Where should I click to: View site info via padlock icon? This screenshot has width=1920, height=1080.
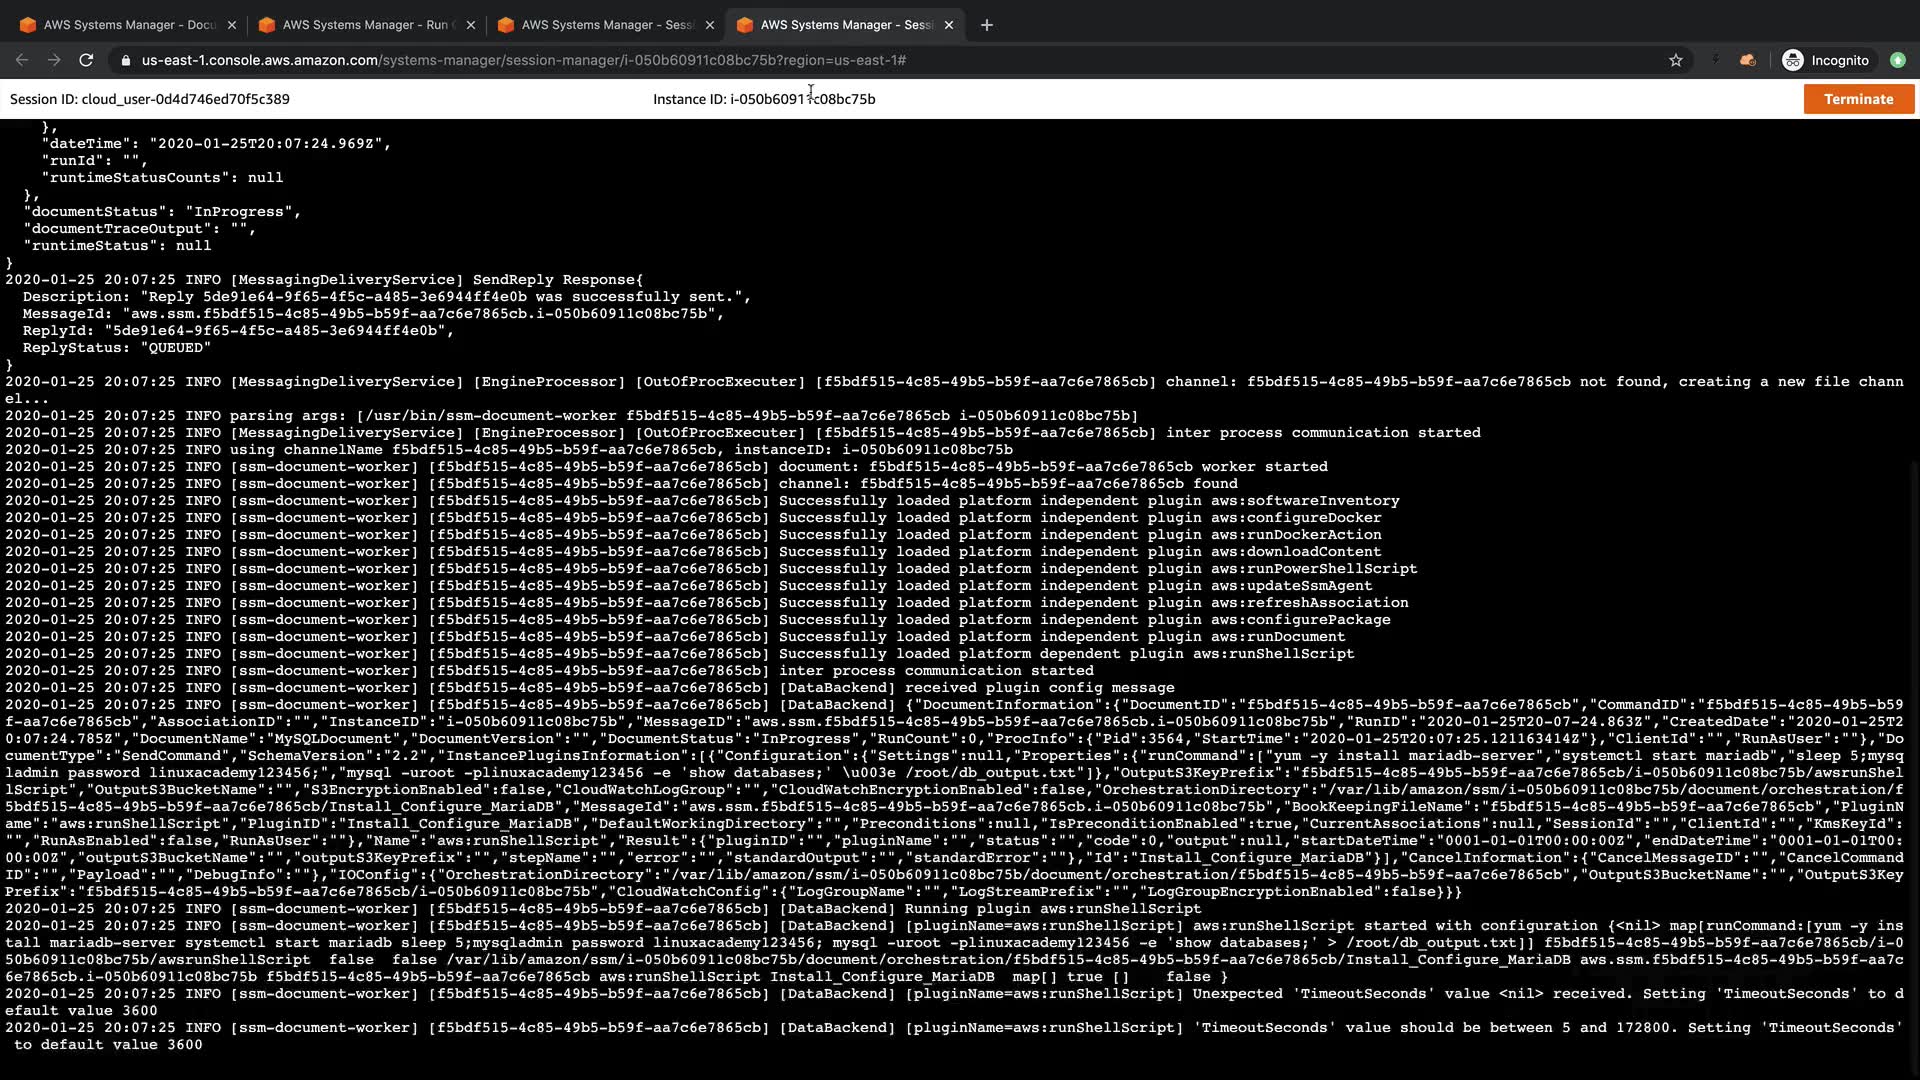coord(125,60)
